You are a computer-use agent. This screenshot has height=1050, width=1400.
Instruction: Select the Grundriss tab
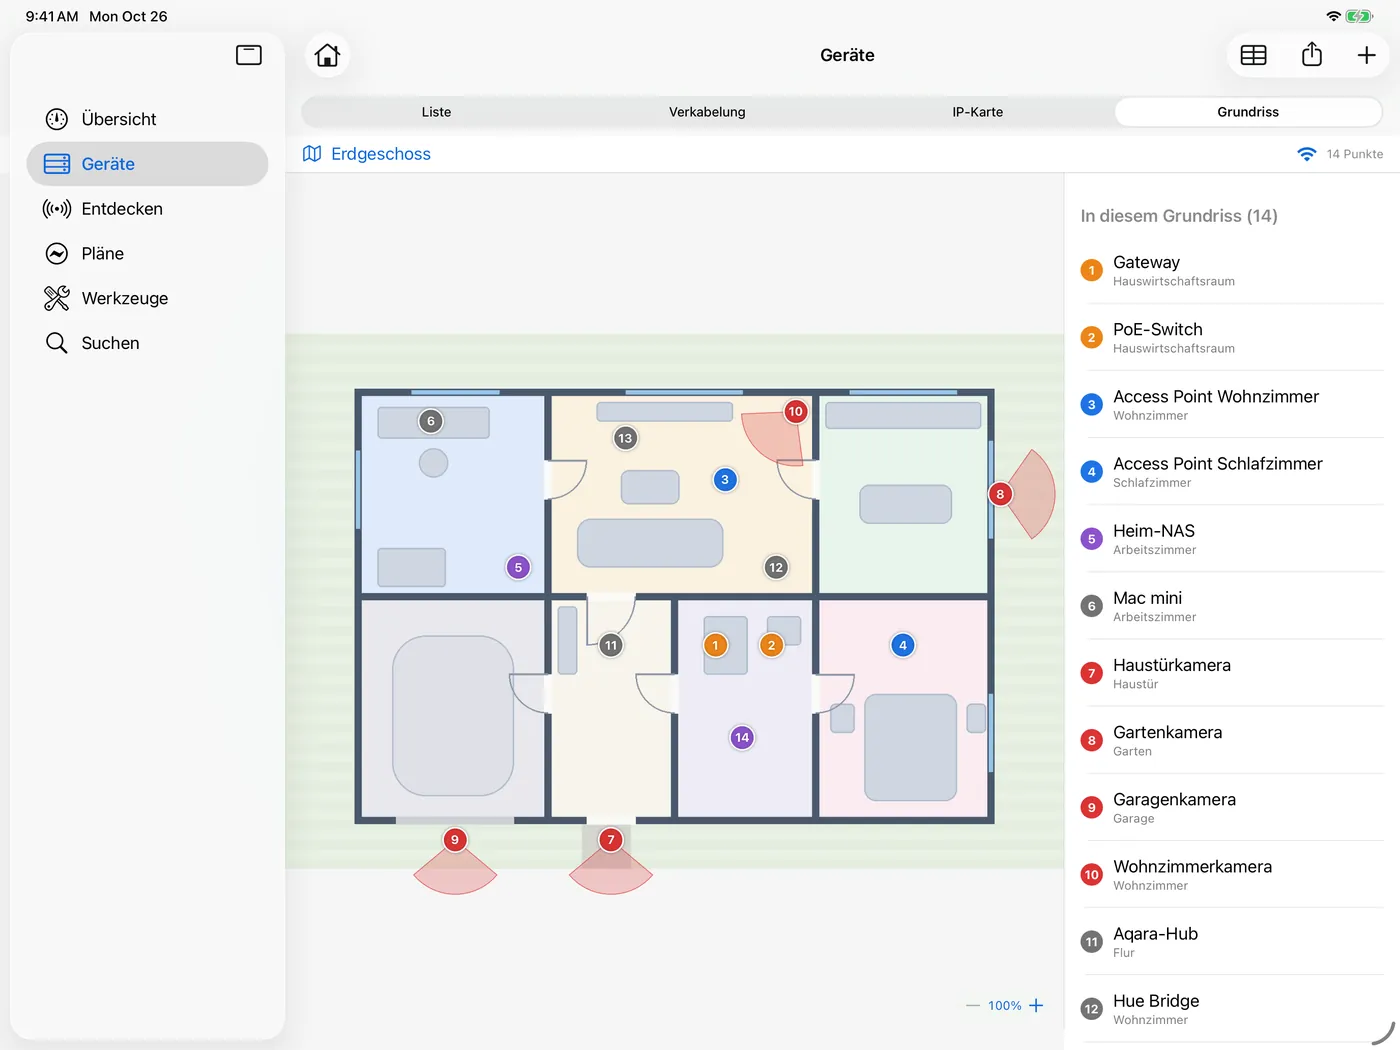click(x=1248, y=112)
